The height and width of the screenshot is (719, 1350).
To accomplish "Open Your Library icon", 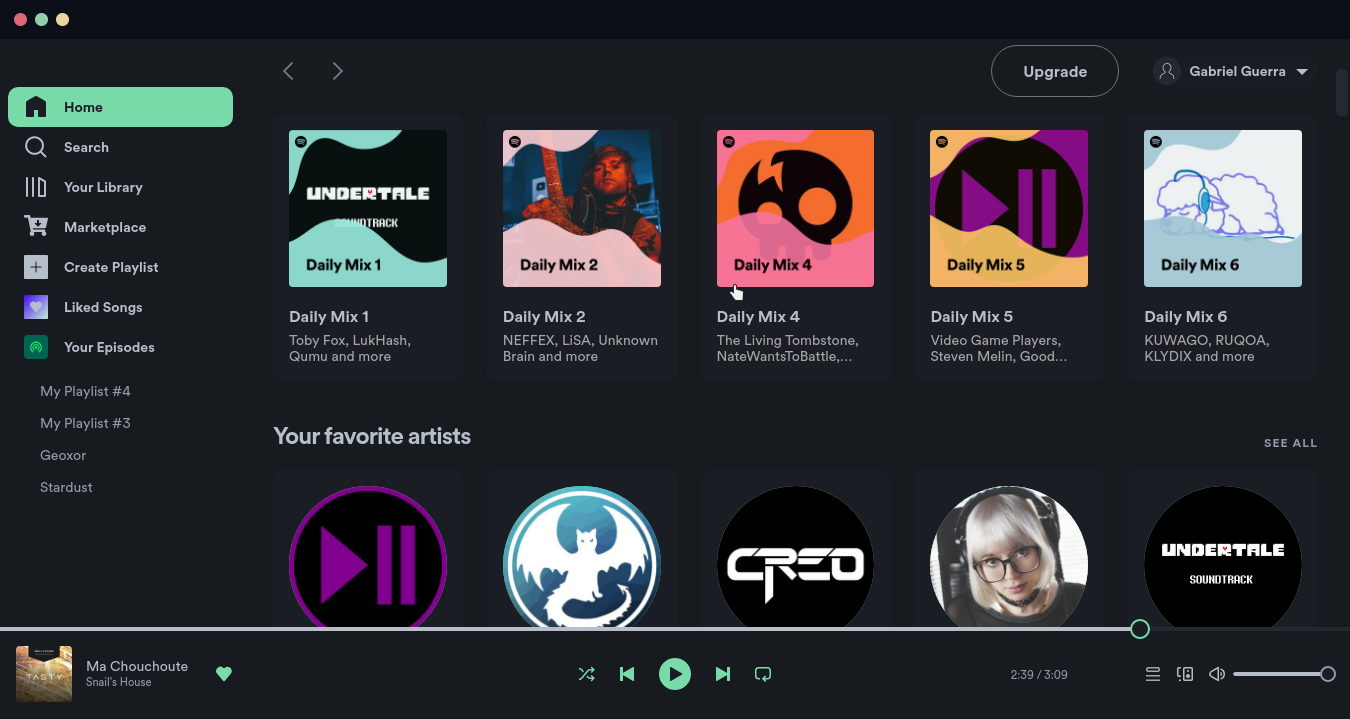I will [36, 187].
